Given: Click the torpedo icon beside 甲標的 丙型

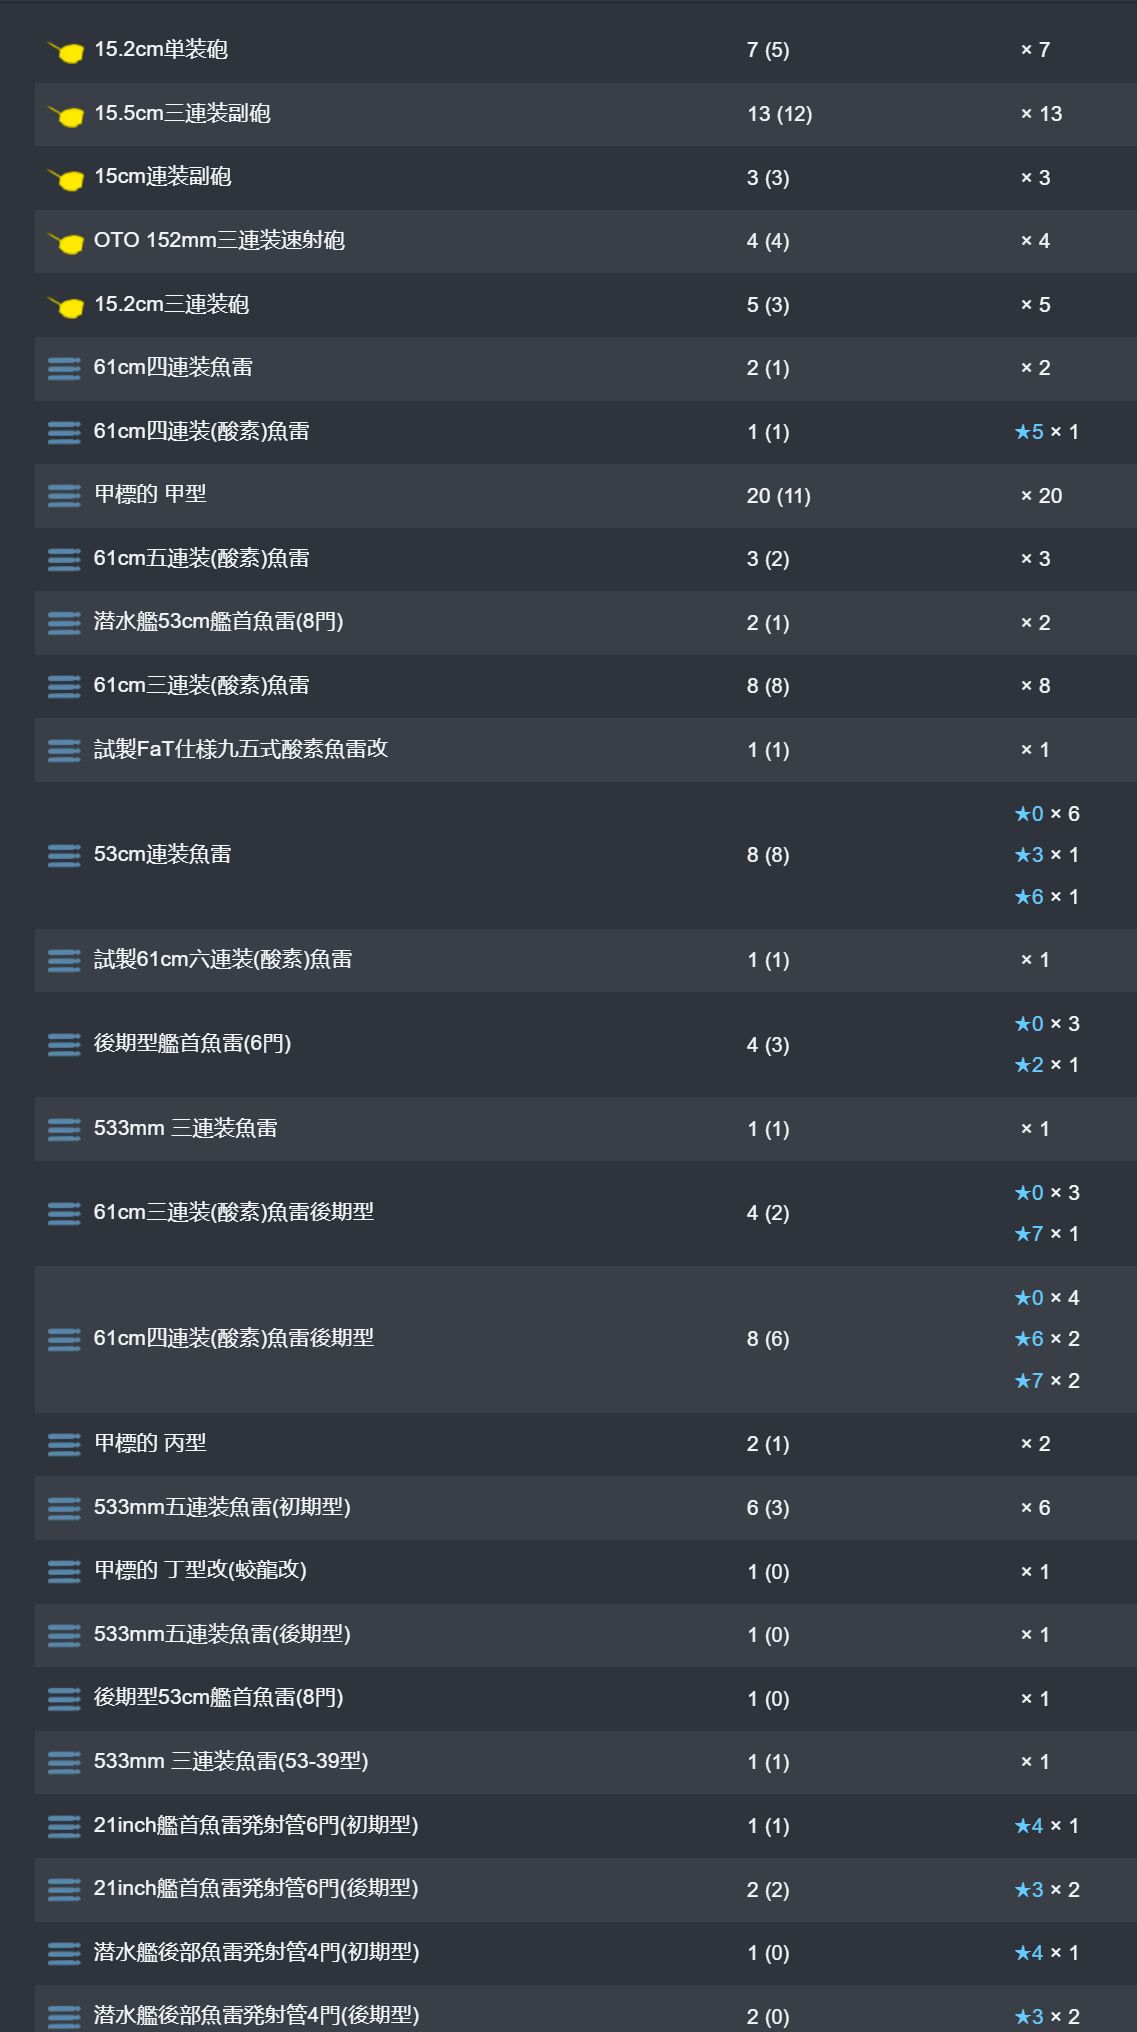Looking at the screenshot, I should tap(64, 1444).
